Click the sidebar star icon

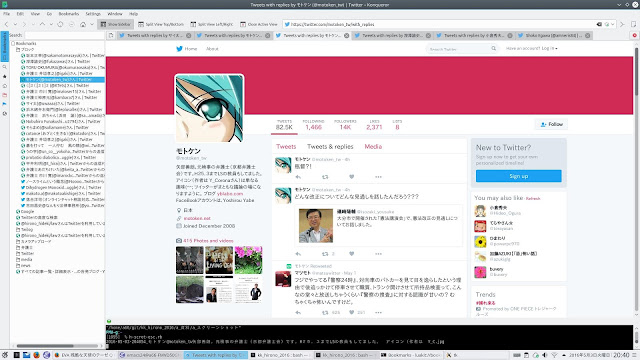pyautogui.click(x=5, y=76)
